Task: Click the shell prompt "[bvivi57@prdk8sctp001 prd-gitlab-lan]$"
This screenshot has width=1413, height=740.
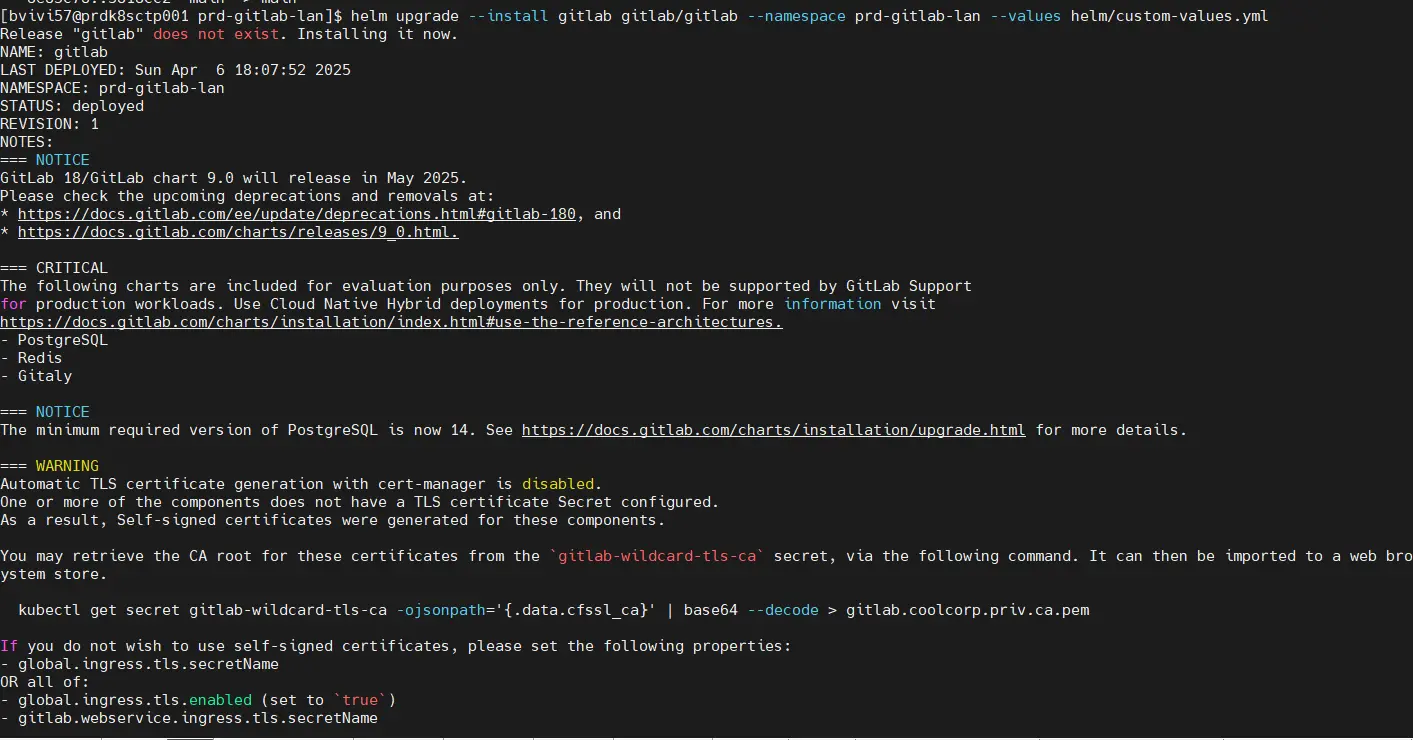Action: pyautogui.click(x=171, y=16)
